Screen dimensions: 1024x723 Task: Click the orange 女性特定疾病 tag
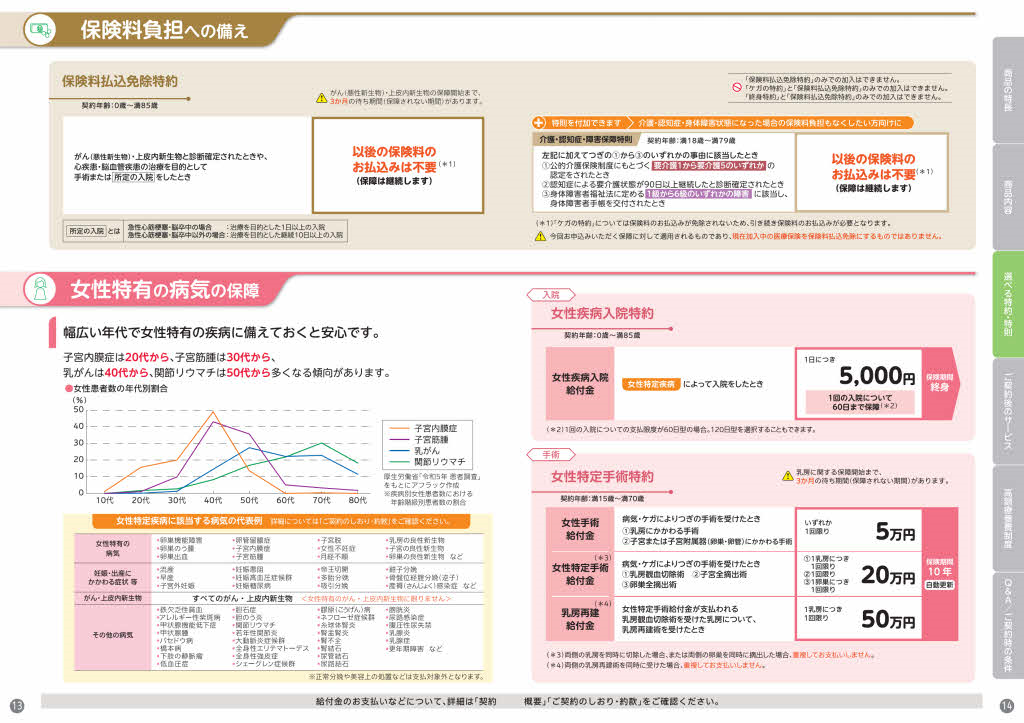(652, 383)
